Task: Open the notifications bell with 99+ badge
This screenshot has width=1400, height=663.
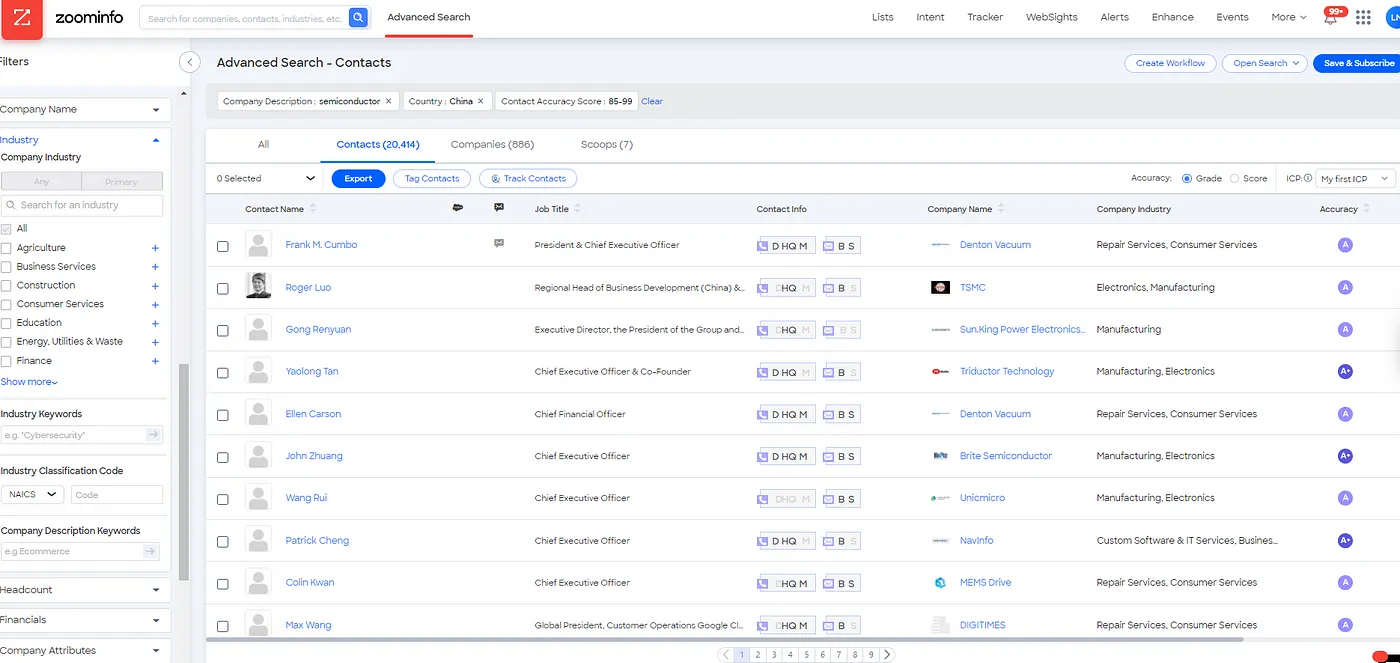Action: coord(1331,17)
